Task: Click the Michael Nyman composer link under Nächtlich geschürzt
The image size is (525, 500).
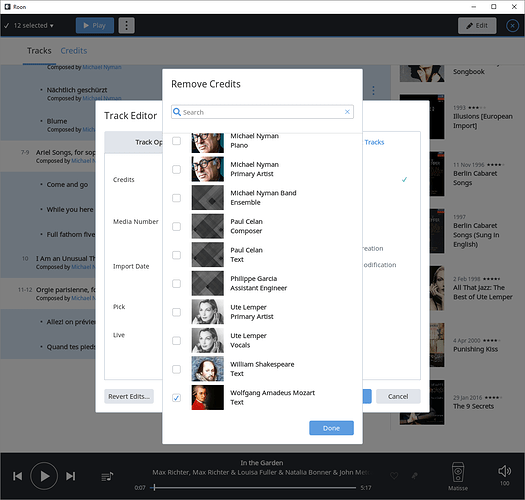Action: (102, 98)
